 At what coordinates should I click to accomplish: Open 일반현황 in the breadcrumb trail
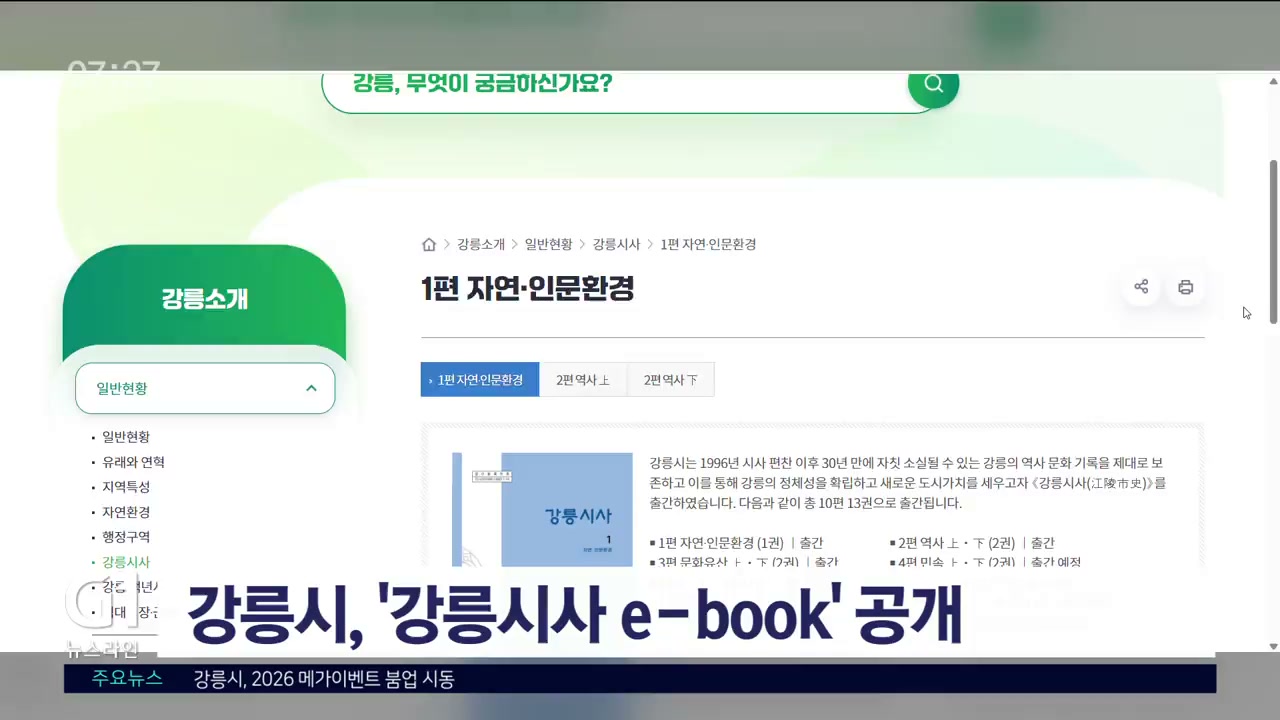point(548,244)
